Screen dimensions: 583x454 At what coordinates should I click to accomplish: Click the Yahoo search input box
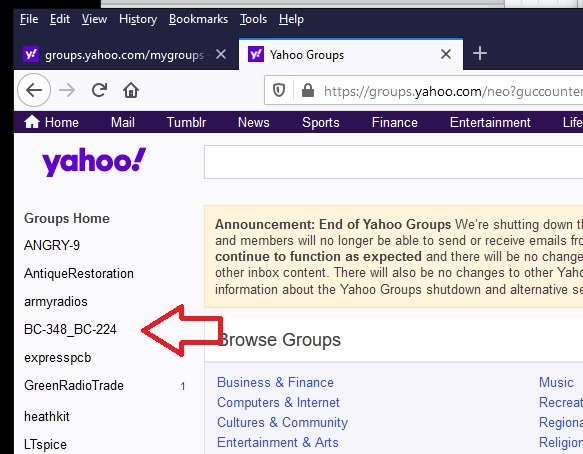pyautogui.click(x=393, y=162)
